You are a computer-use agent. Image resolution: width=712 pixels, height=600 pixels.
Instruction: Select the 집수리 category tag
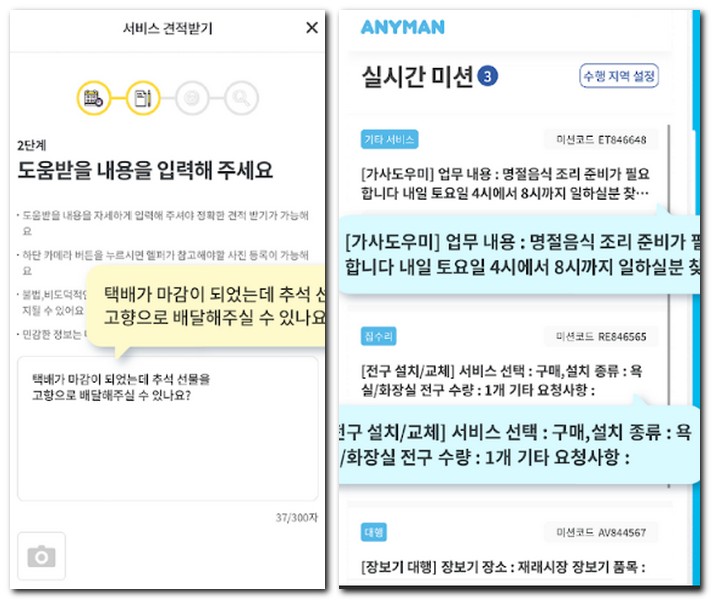(380, 337)
